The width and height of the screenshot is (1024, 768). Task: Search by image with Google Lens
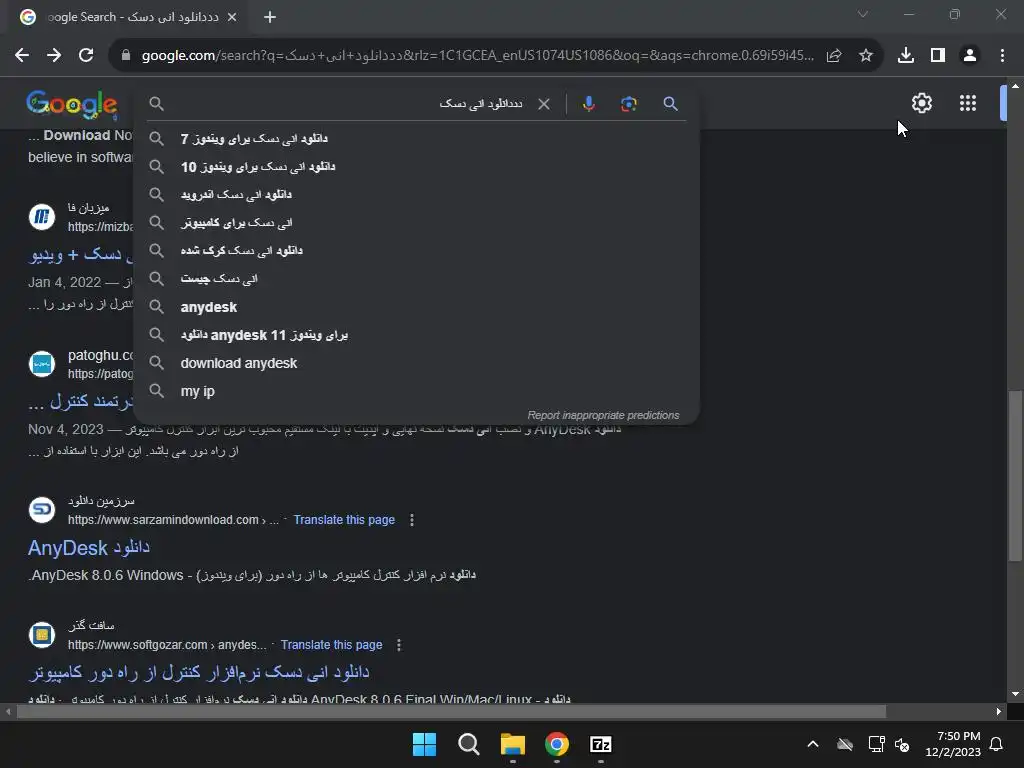click(x=628, y=104)
